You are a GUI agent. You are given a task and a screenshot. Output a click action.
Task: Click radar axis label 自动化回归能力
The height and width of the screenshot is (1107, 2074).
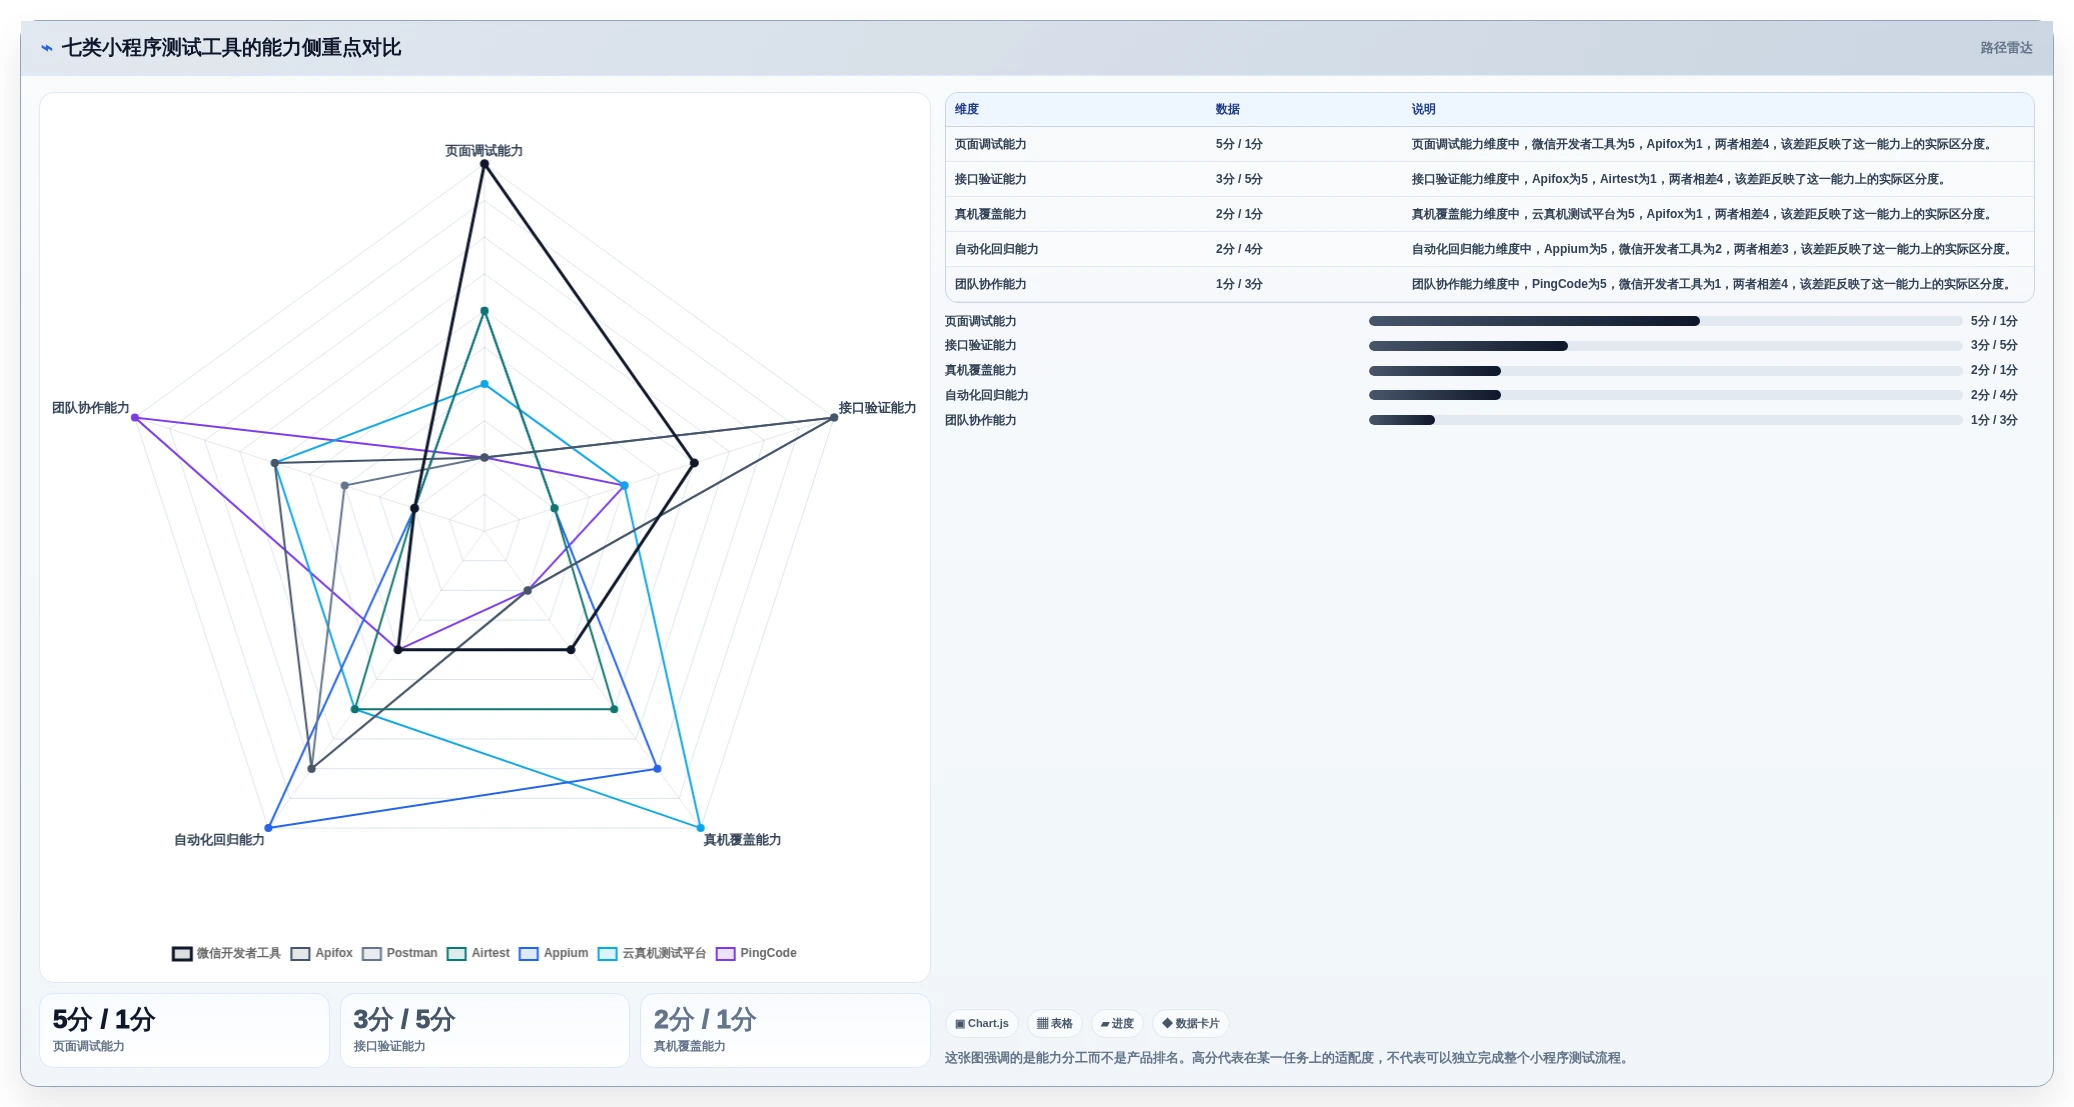(219, 840)
